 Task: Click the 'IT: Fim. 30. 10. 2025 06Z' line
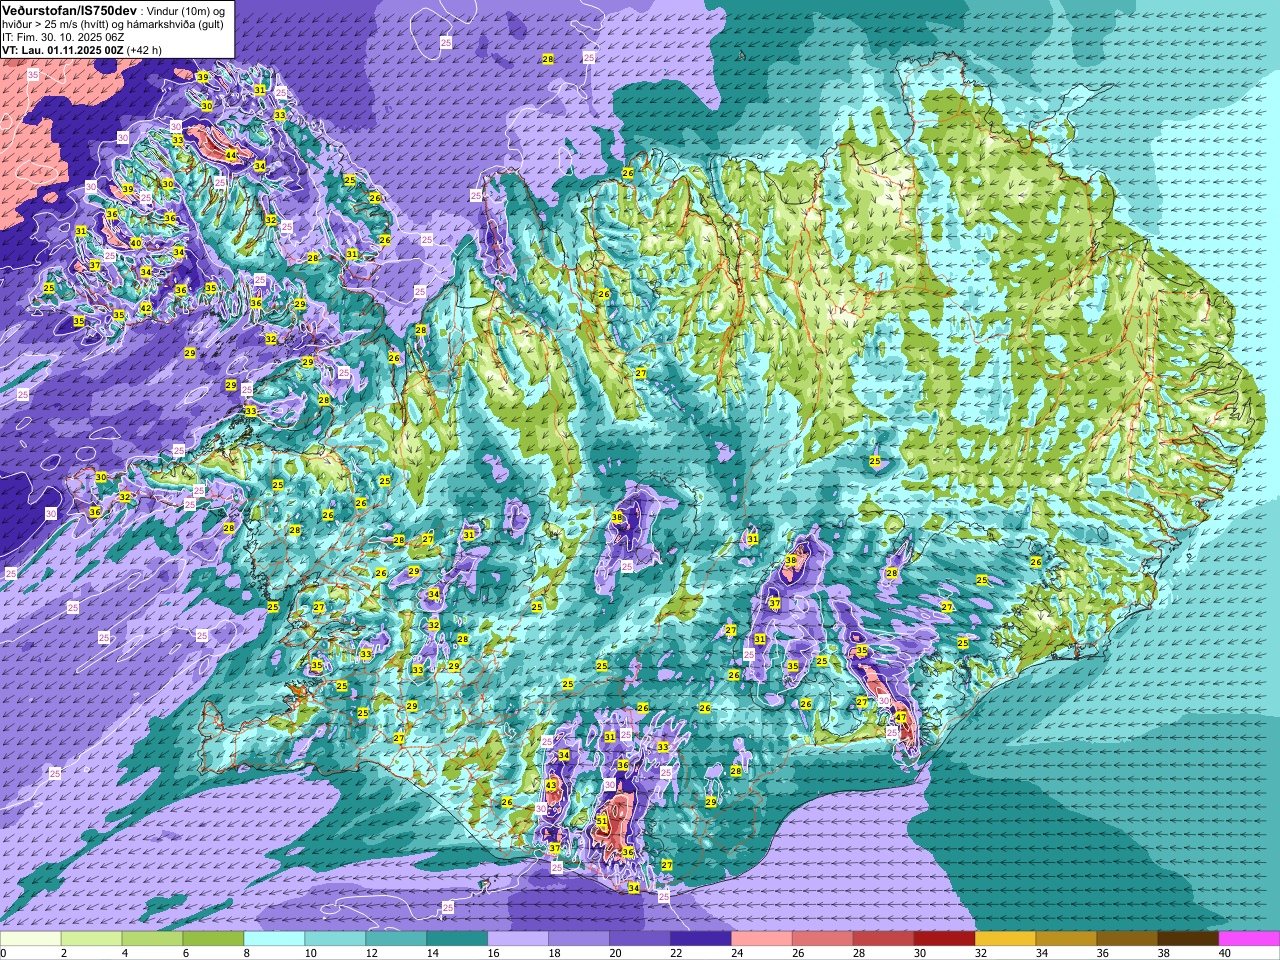(63, 36)
